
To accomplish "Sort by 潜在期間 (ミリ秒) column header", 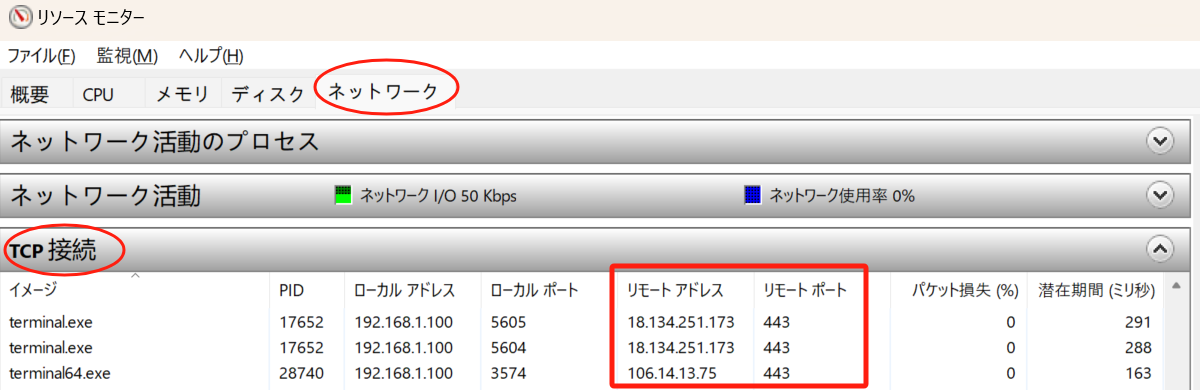I will [x=1096, y=290].
